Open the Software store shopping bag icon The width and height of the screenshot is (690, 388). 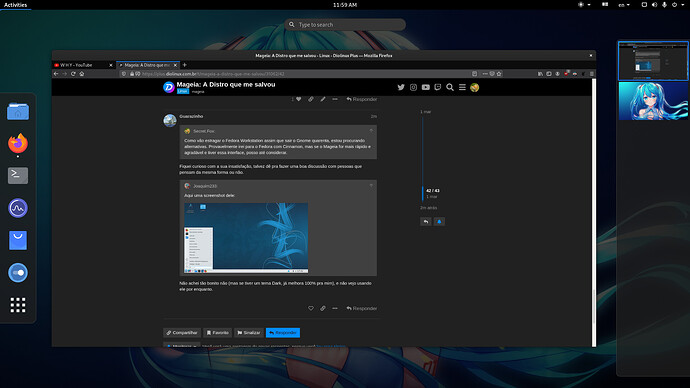tap(18, 240)
